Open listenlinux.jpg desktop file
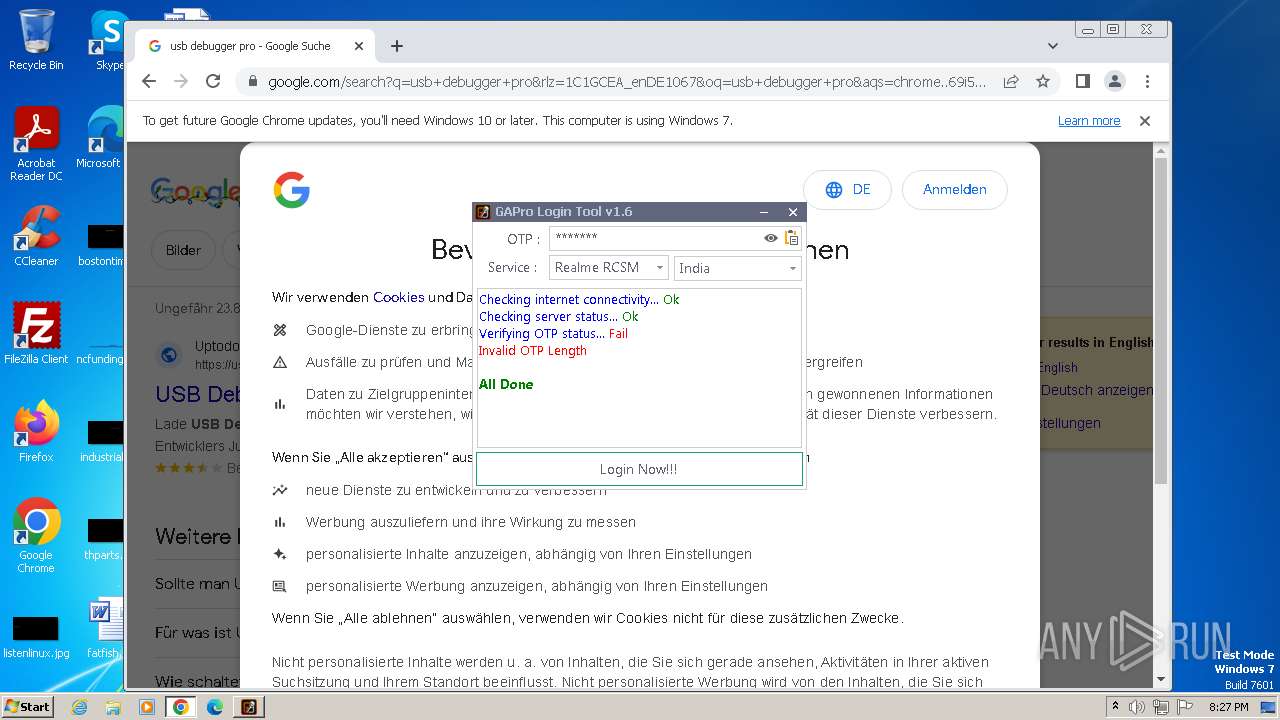Image resolution: width=1280 pixels, height=720 pixels. pos(36,637)
